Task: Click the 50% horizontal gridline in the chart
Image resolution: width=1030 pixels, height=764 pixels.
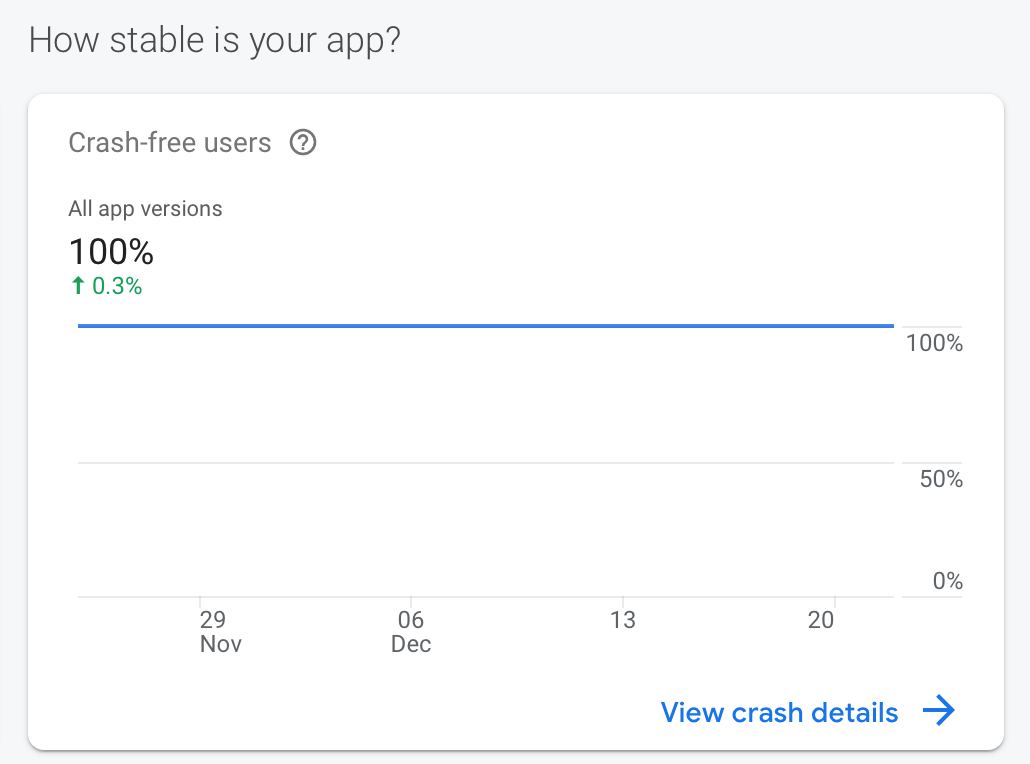Action: point(486,463)
